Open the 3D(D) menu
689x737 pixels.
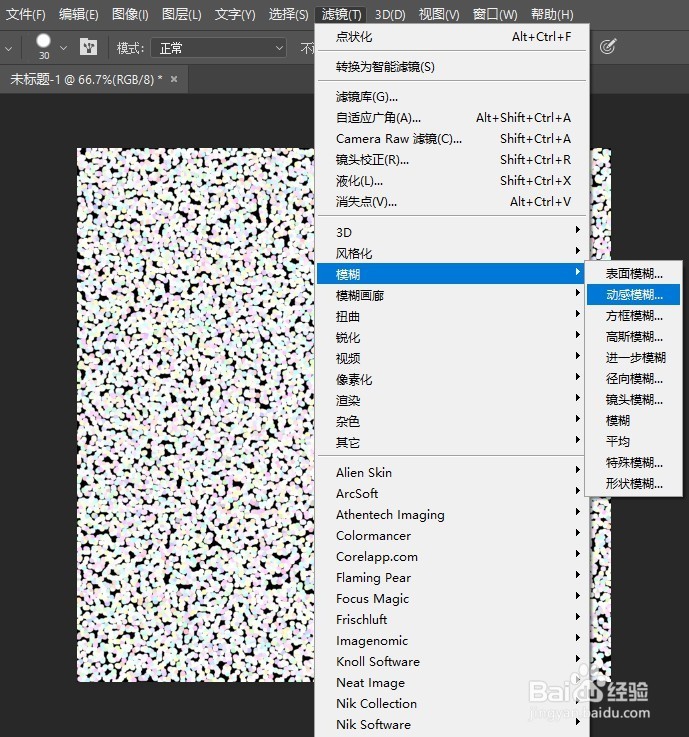[390, 15]
